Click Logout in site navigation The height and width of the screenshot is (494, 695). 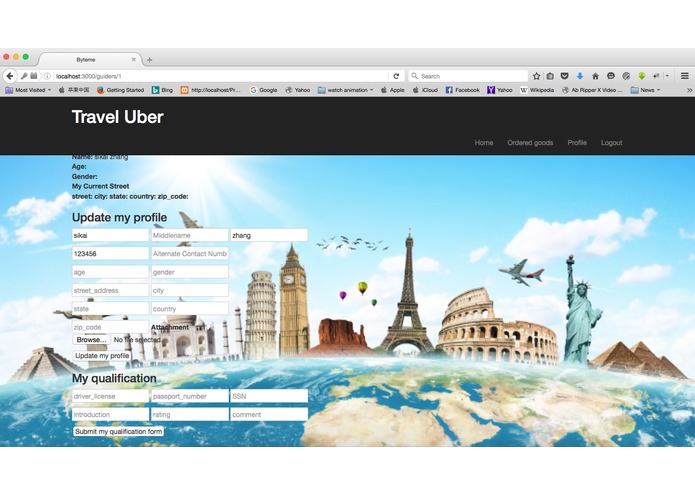pos(612,143)
